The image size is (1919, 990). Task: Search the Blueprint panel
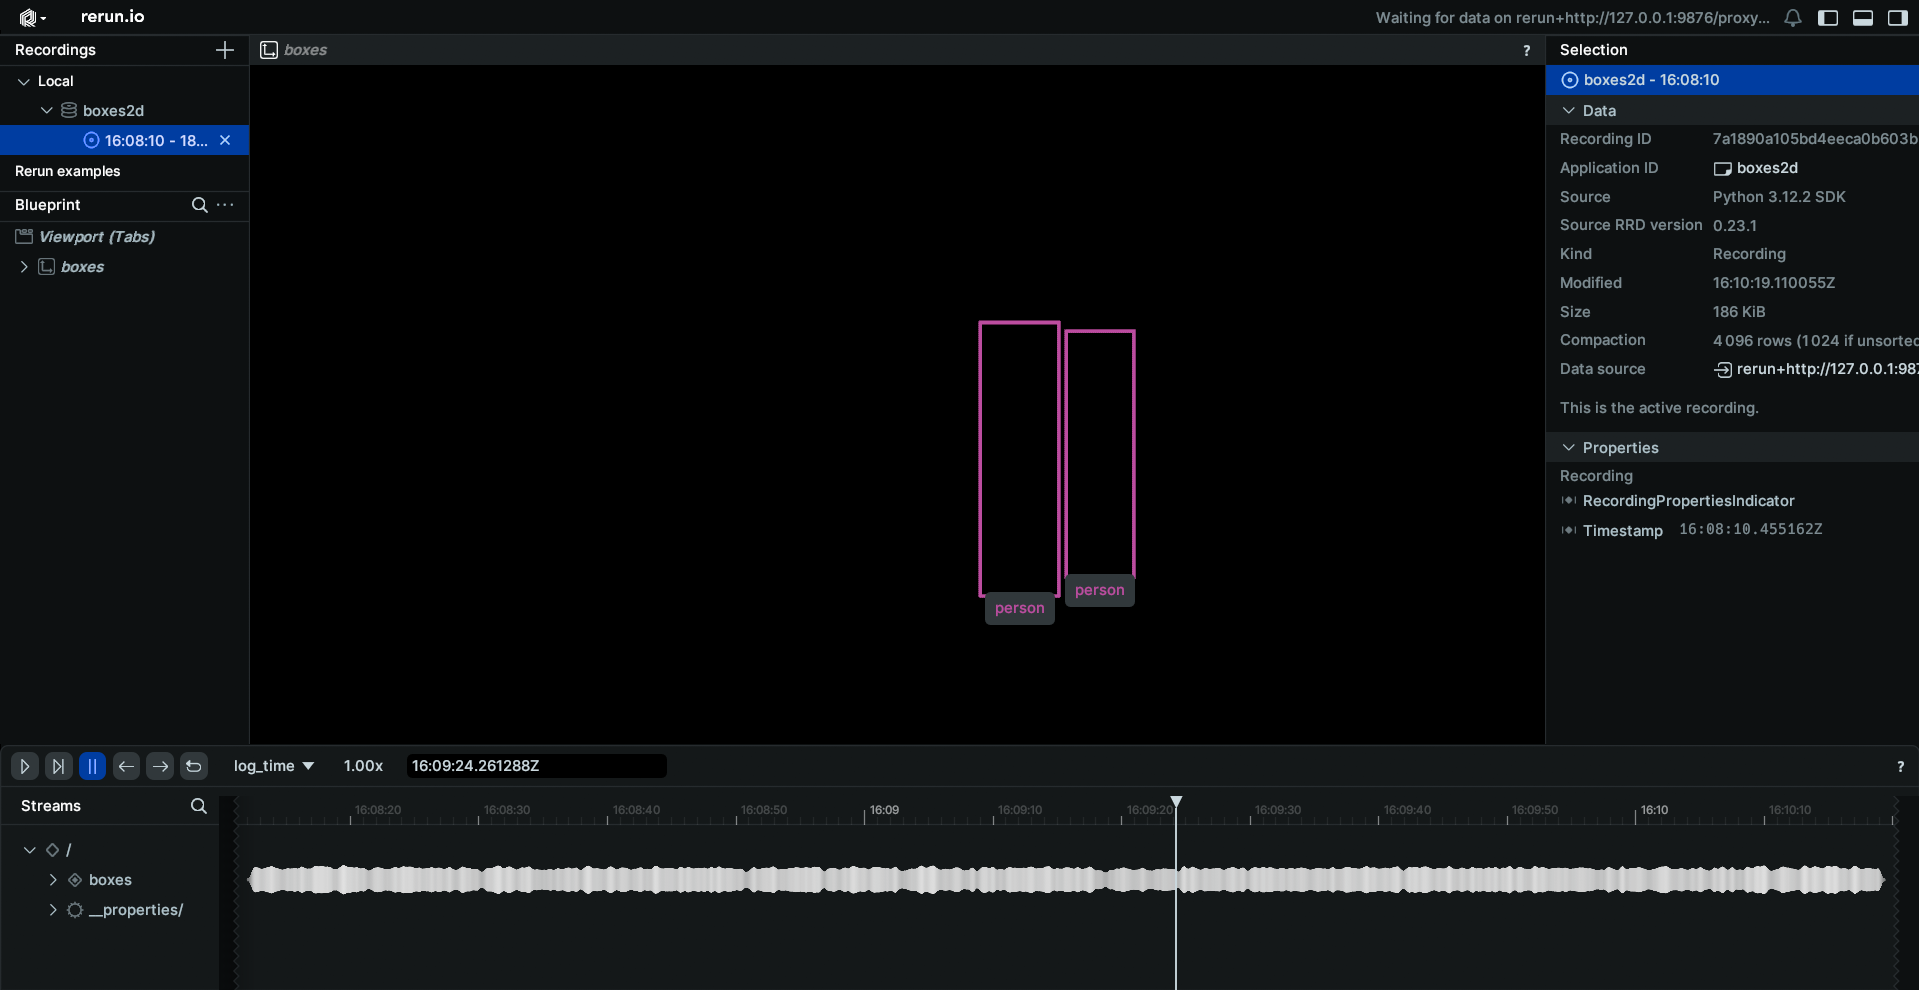[199, 205]
